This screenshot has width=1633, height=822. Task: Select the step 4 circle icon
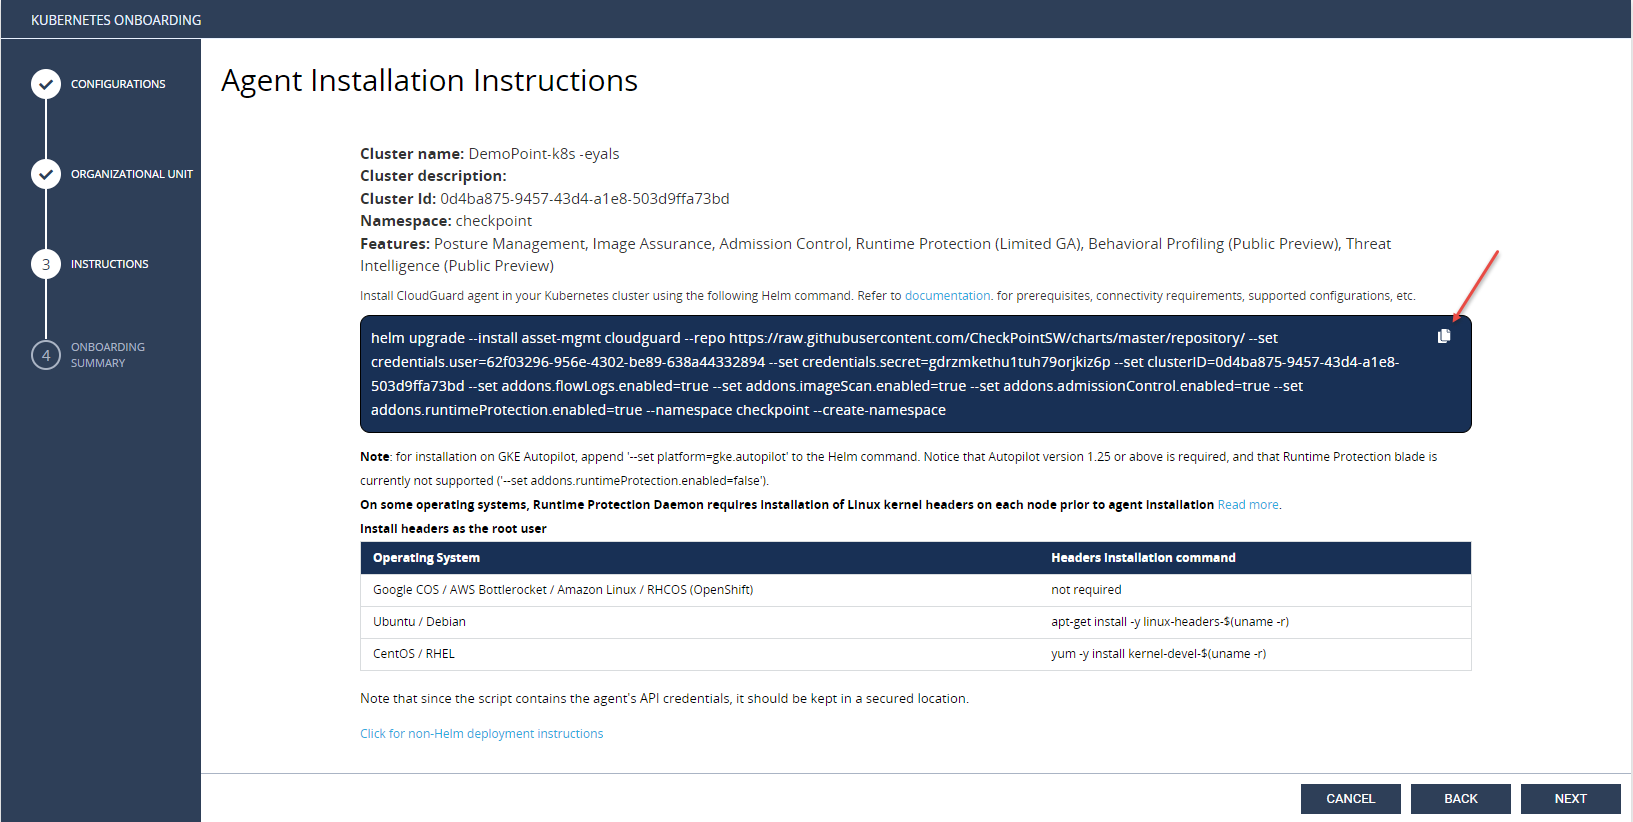coord(46,355)
